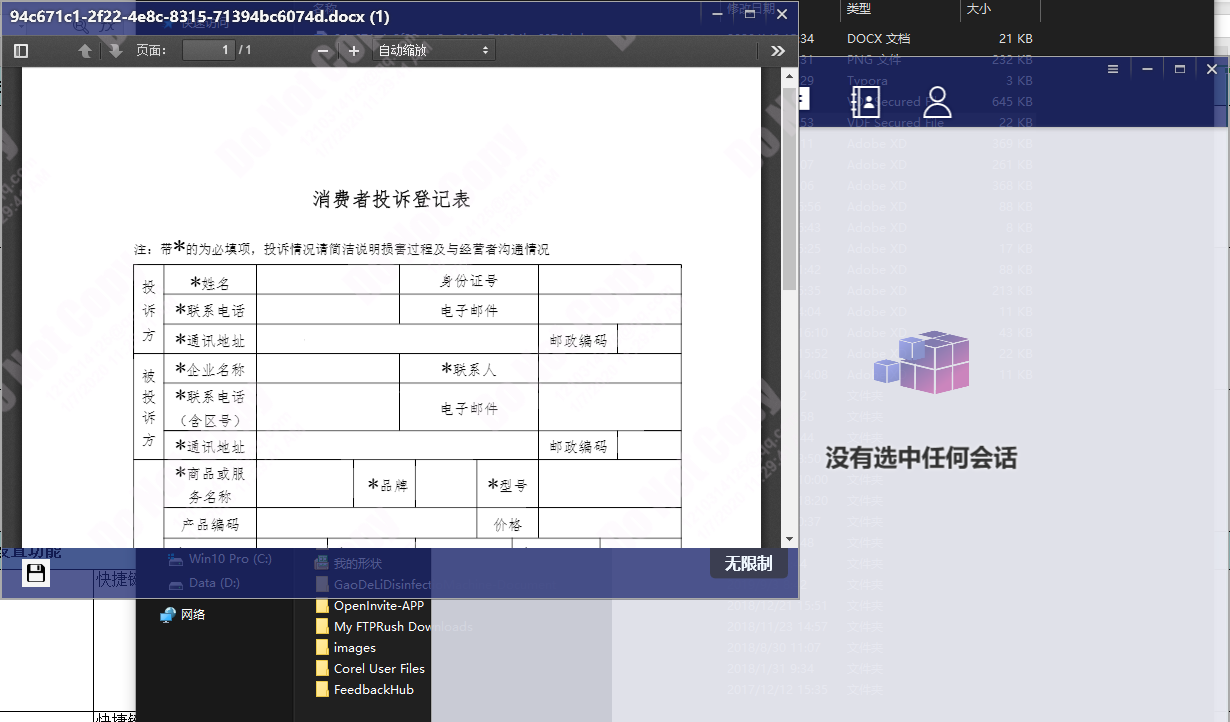Click the 消费者投诉登记表 document title
1230x722 pixels.
point(392,200)
